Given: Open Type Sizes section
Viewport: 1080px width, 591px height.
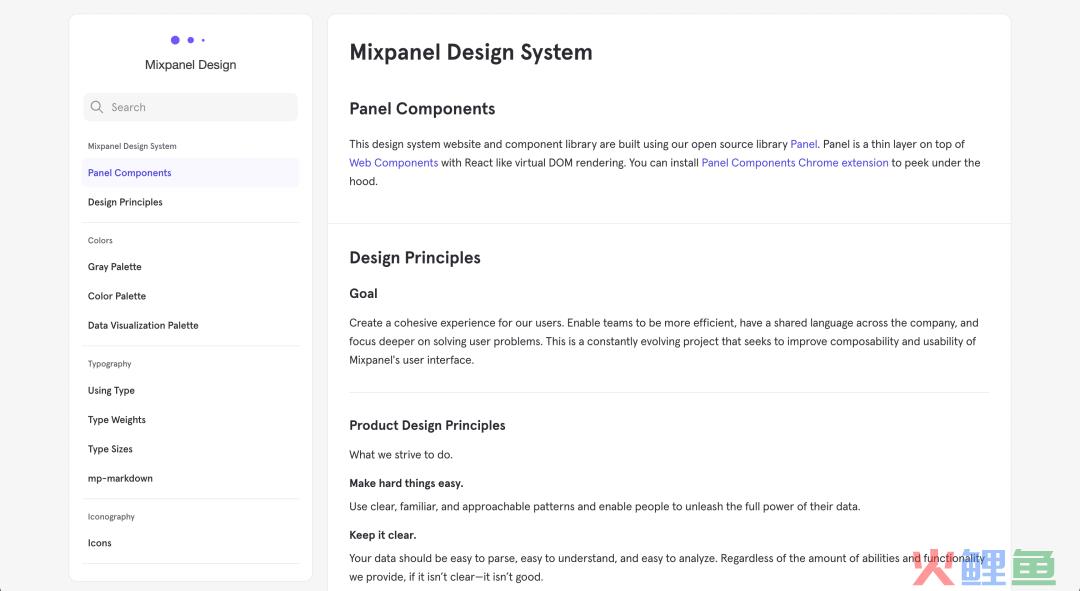Looking at the screenshot, I should 191,449.
